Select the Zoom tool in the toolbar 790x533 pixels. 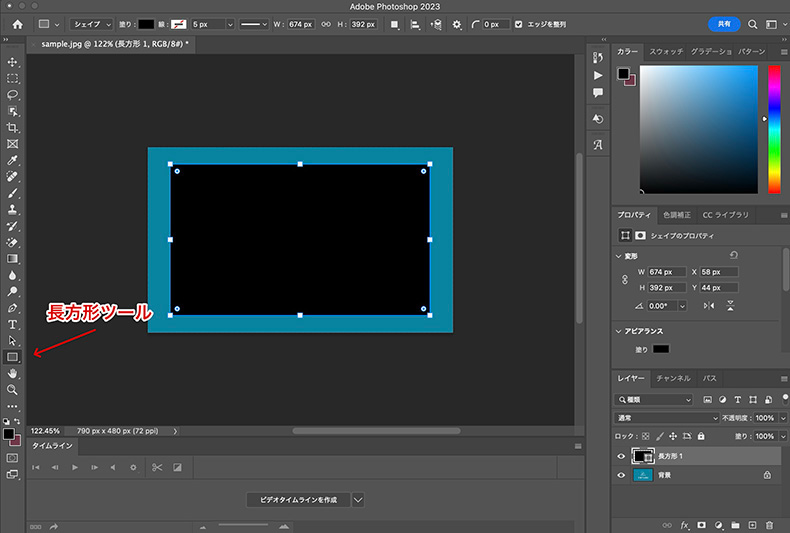[13, 389]
